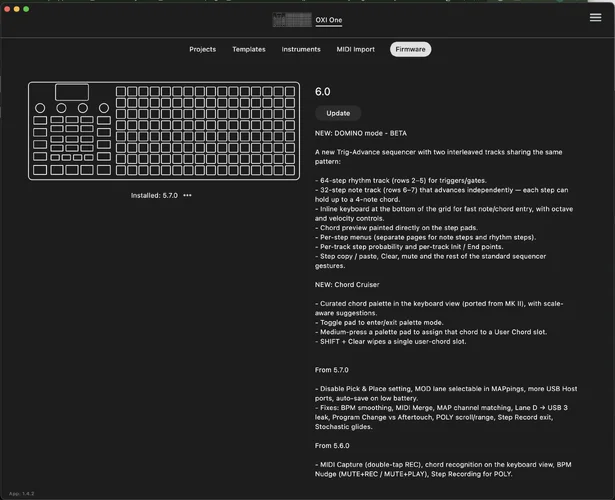615x500 pixels.
Task: Click the App: 1.4.2 version label
Action: [x=22, y=494]
